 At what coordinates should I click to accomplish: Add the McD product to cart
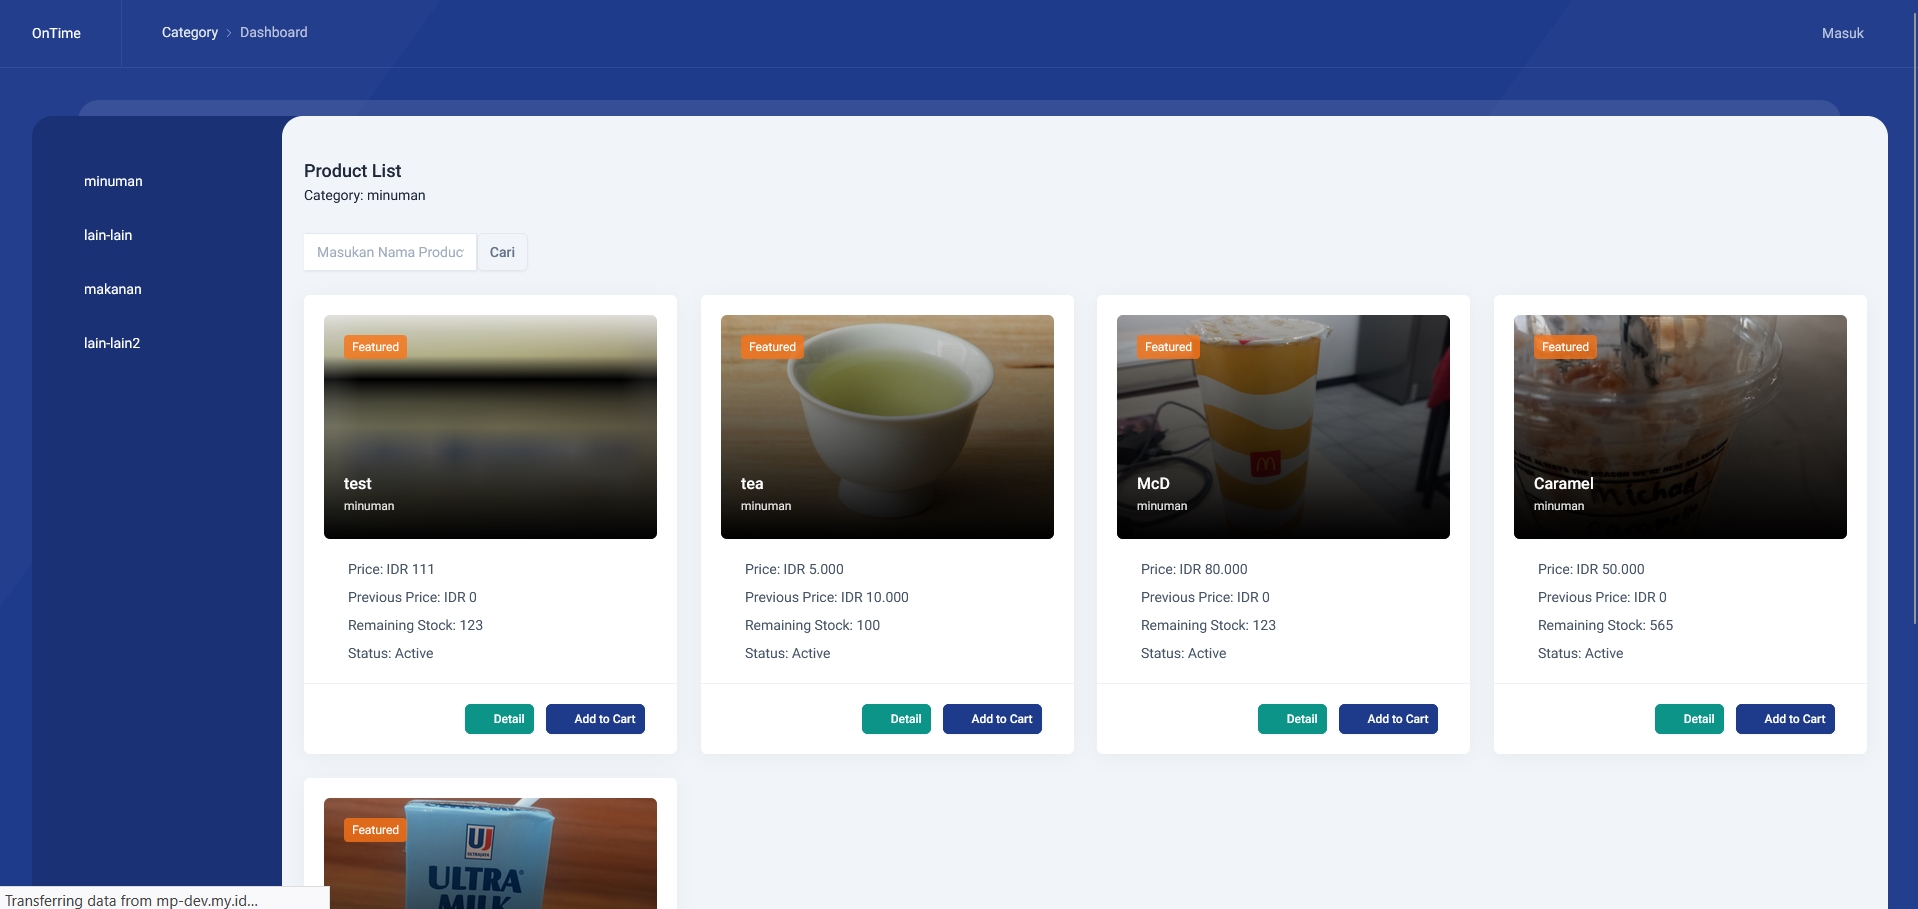(1388, 718)
